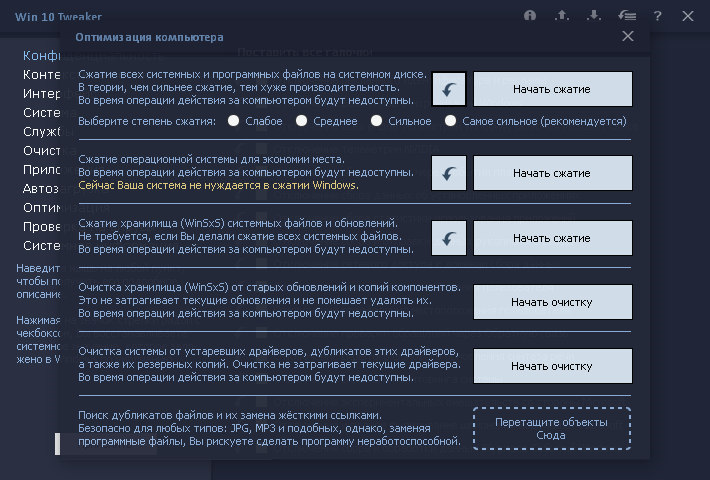
Task: Open the question mark help icon
Action: point(657,16)
